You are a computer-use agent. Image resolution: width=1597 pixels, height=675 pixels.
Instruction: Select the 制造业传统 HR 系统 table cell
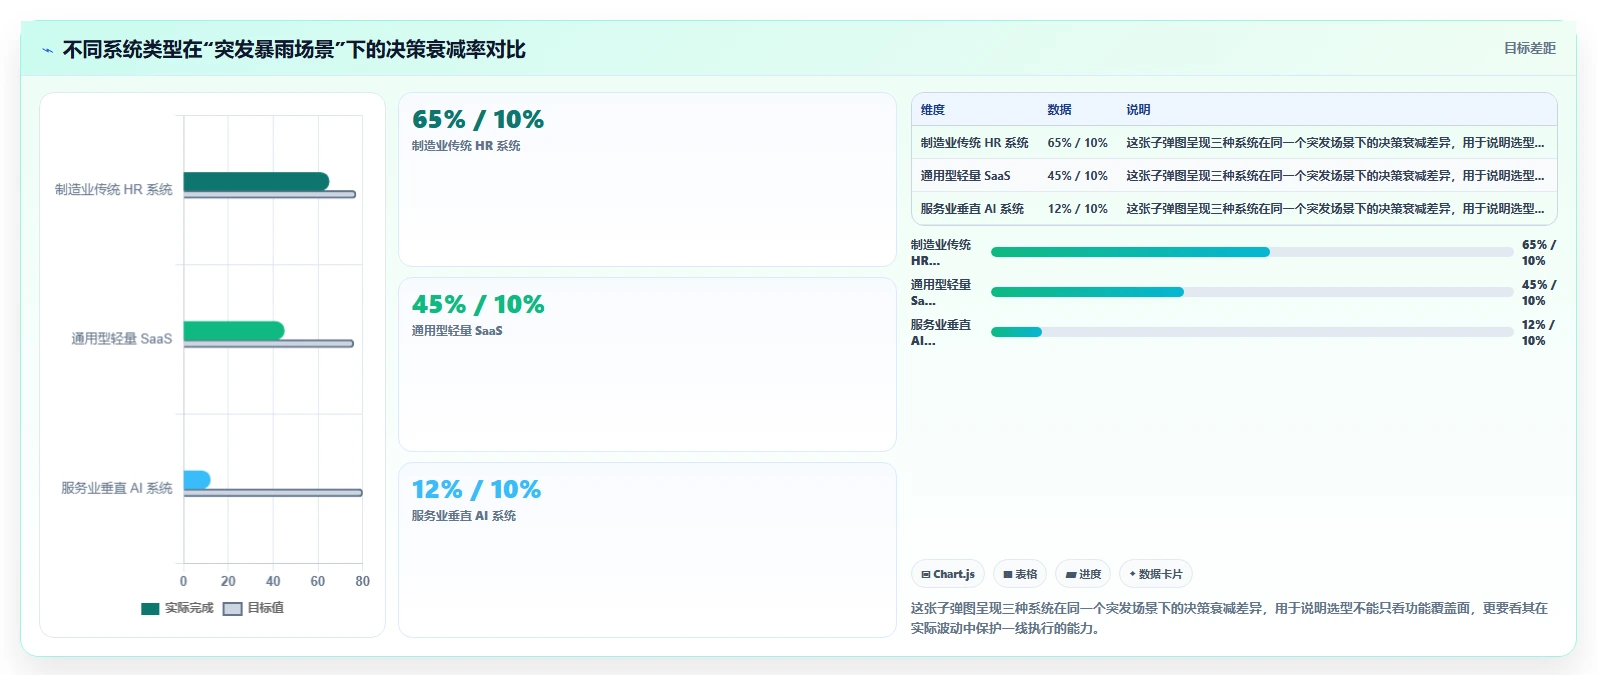click(975, 143)
